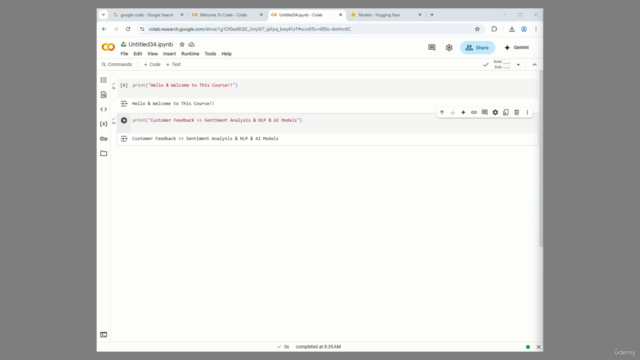Mirror cell in tab icon
This screenshot has height=360, width=640.
[x=506, y=112]
